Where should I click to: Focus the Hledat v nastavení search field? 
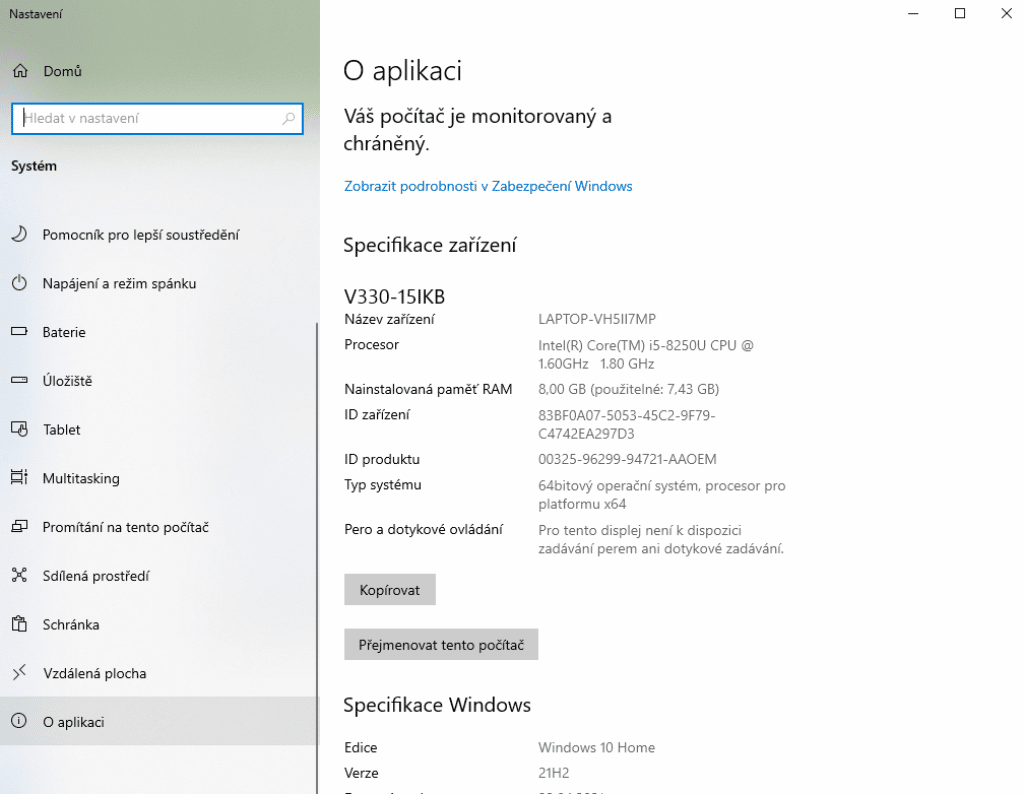[x=157, y=118]
